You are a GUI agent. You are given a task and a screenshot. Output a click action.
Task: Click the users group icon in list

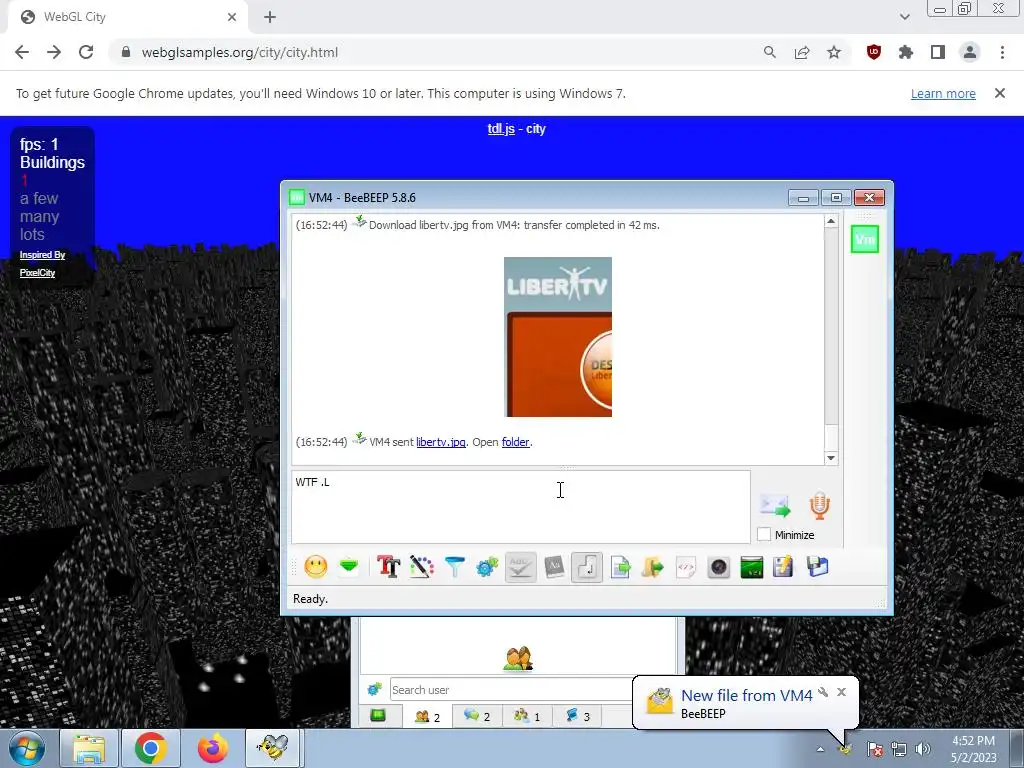pyautogui.click(x=518, y=658)
